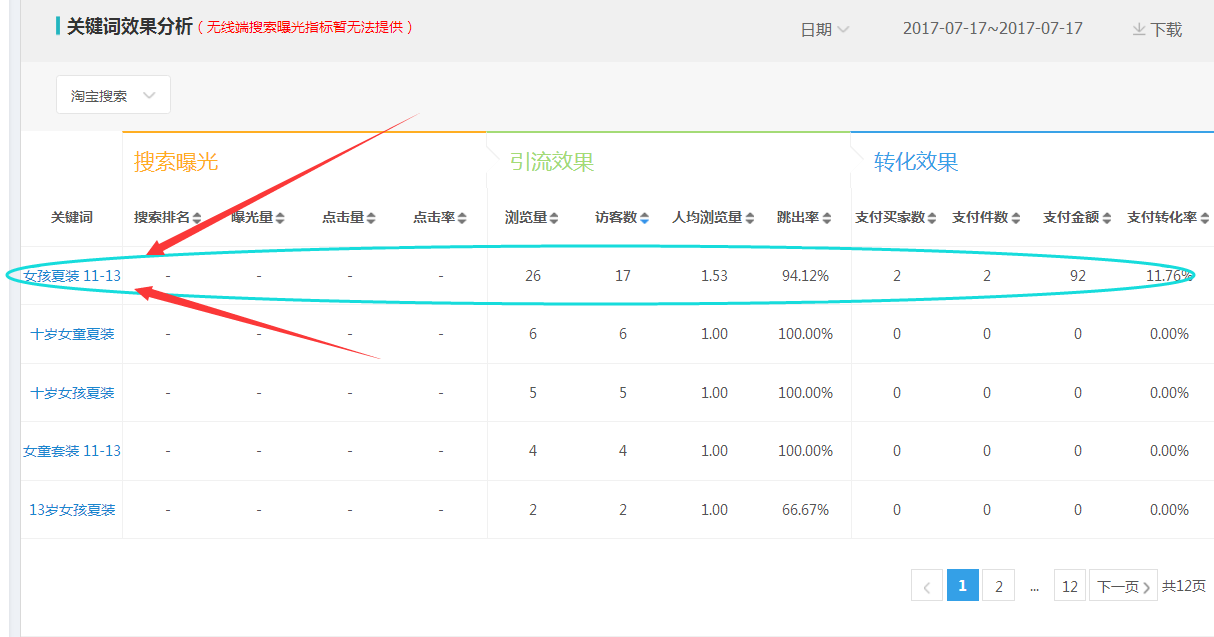Open keyword link 13岁女孩夏装
1214x637 pixels.
click(72, 510)
